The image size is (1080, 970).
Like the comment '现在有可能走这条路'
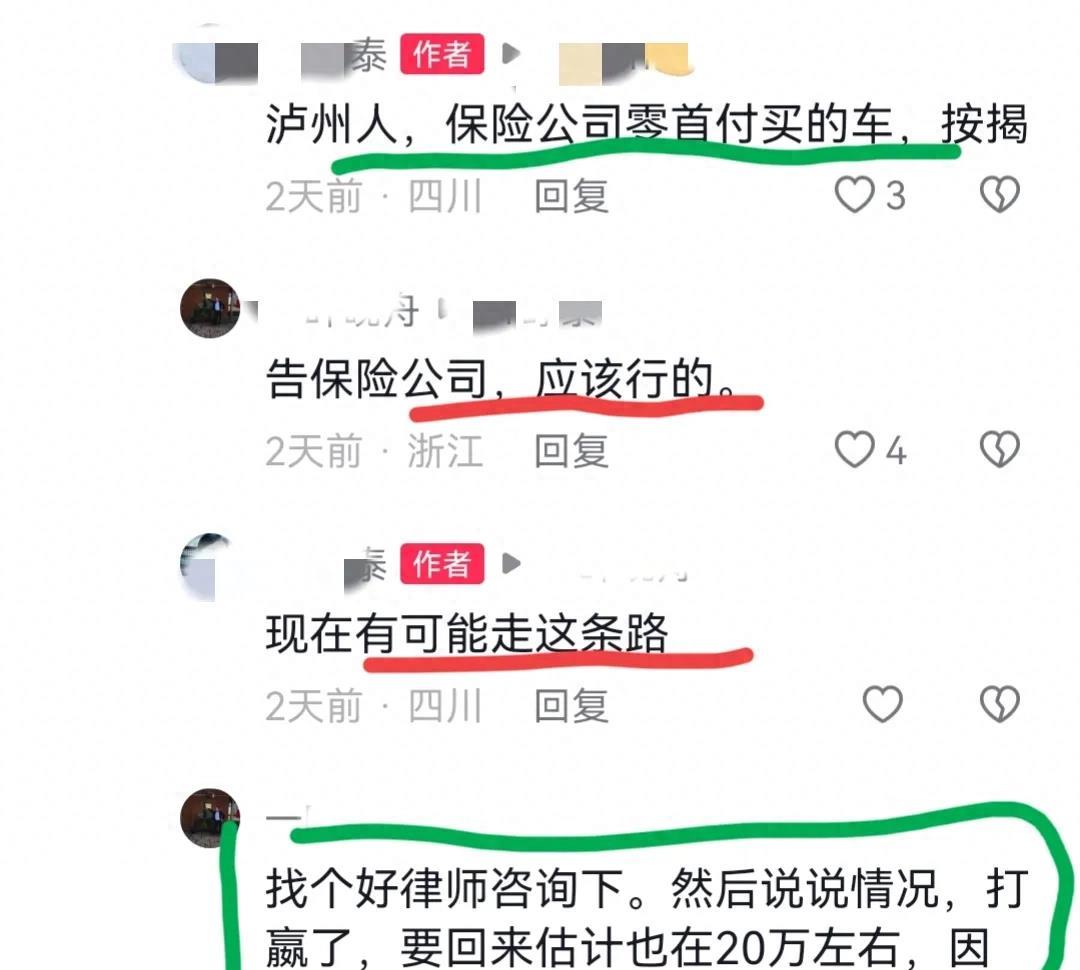[882, 705]
